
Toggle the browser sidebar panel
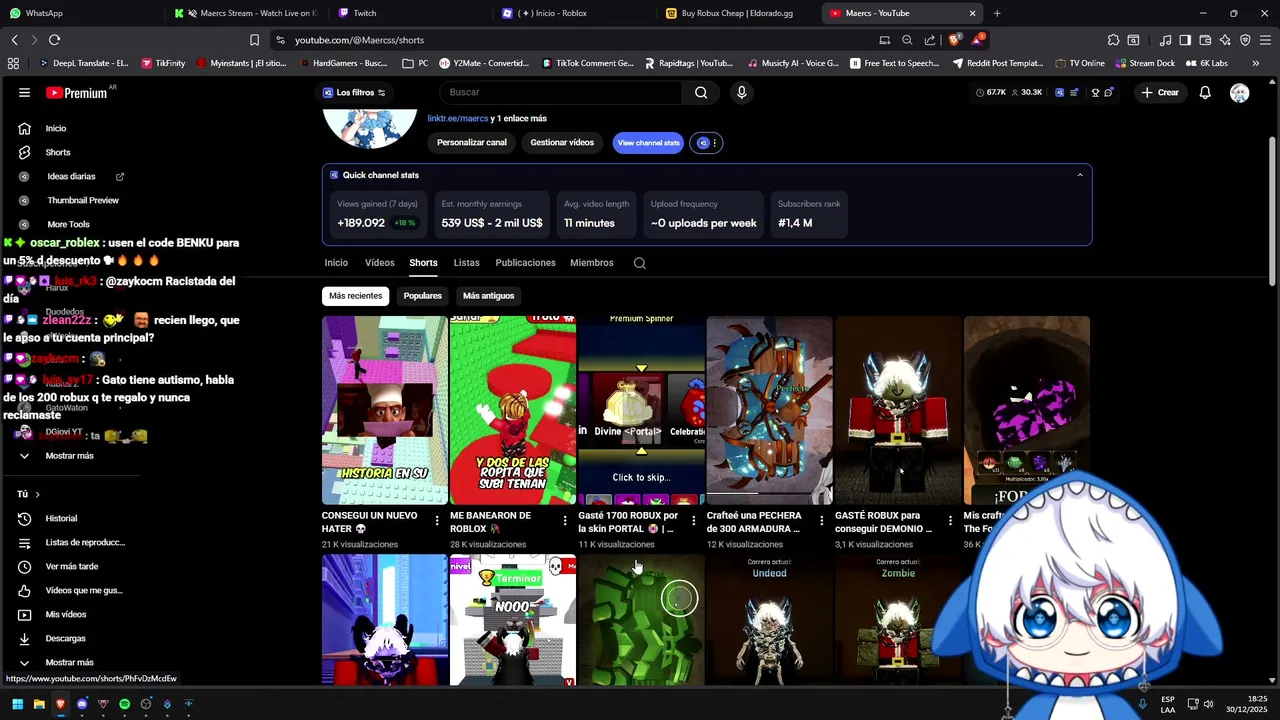(1185, 40)
